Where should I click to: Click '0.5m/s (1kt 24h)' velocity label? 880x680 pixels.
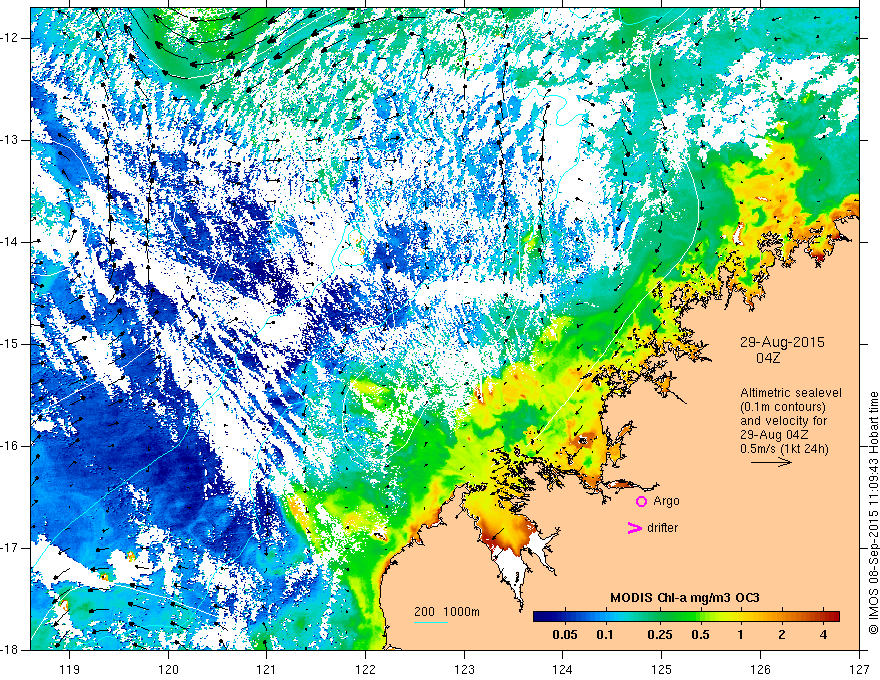784,449
